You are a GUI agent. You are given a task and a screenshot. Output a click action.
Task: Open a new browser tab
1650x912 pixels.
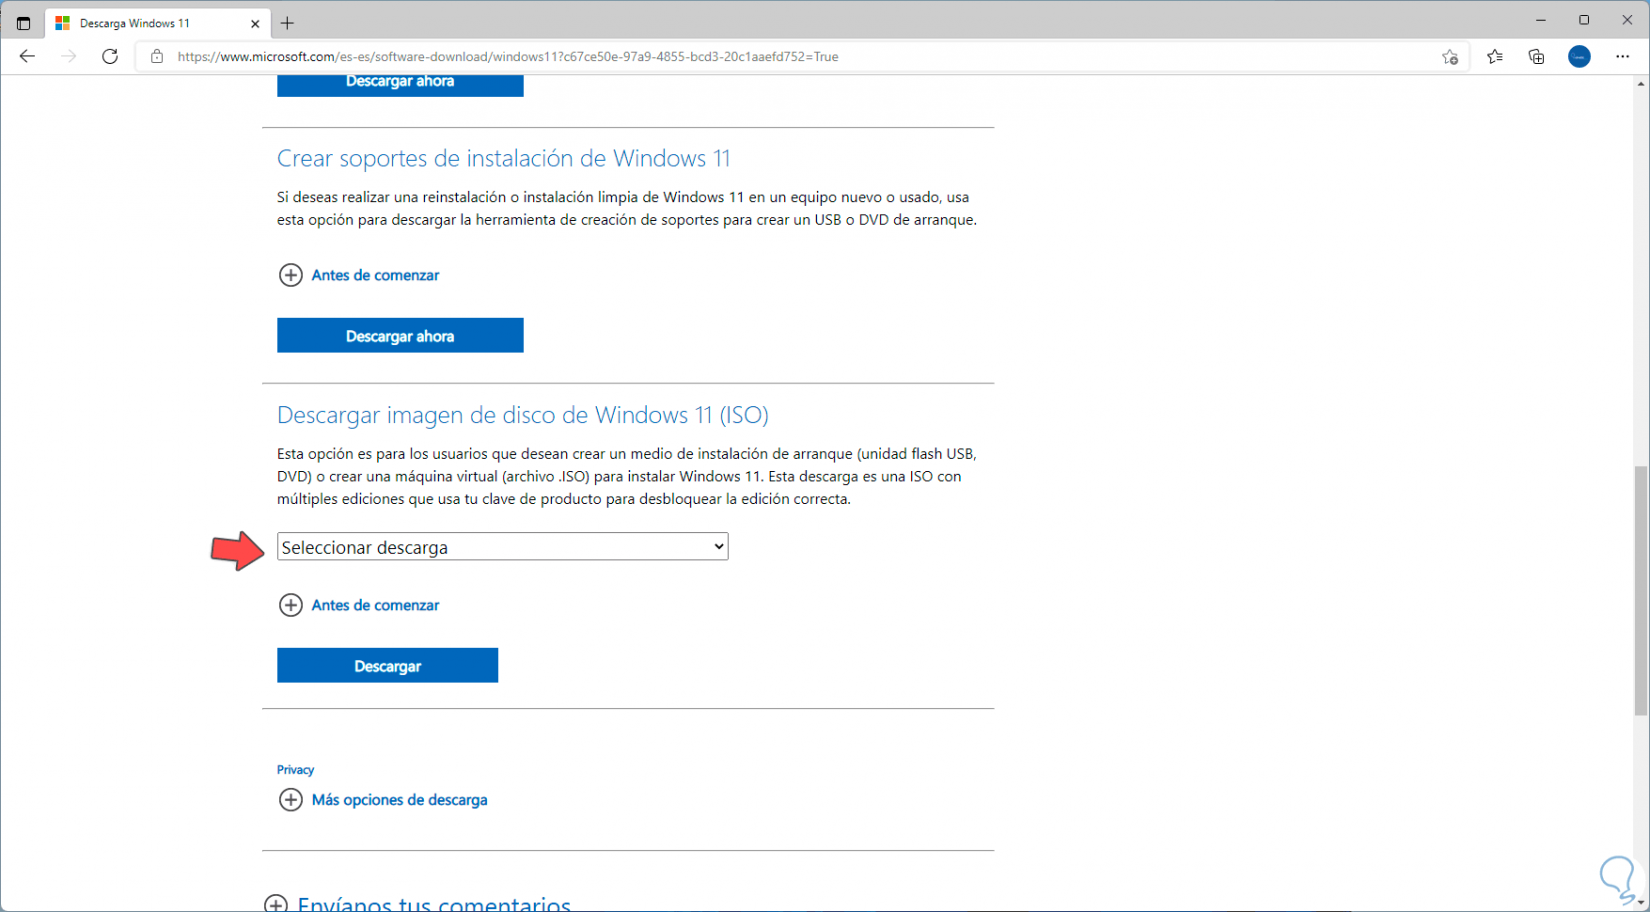[288, 23]
